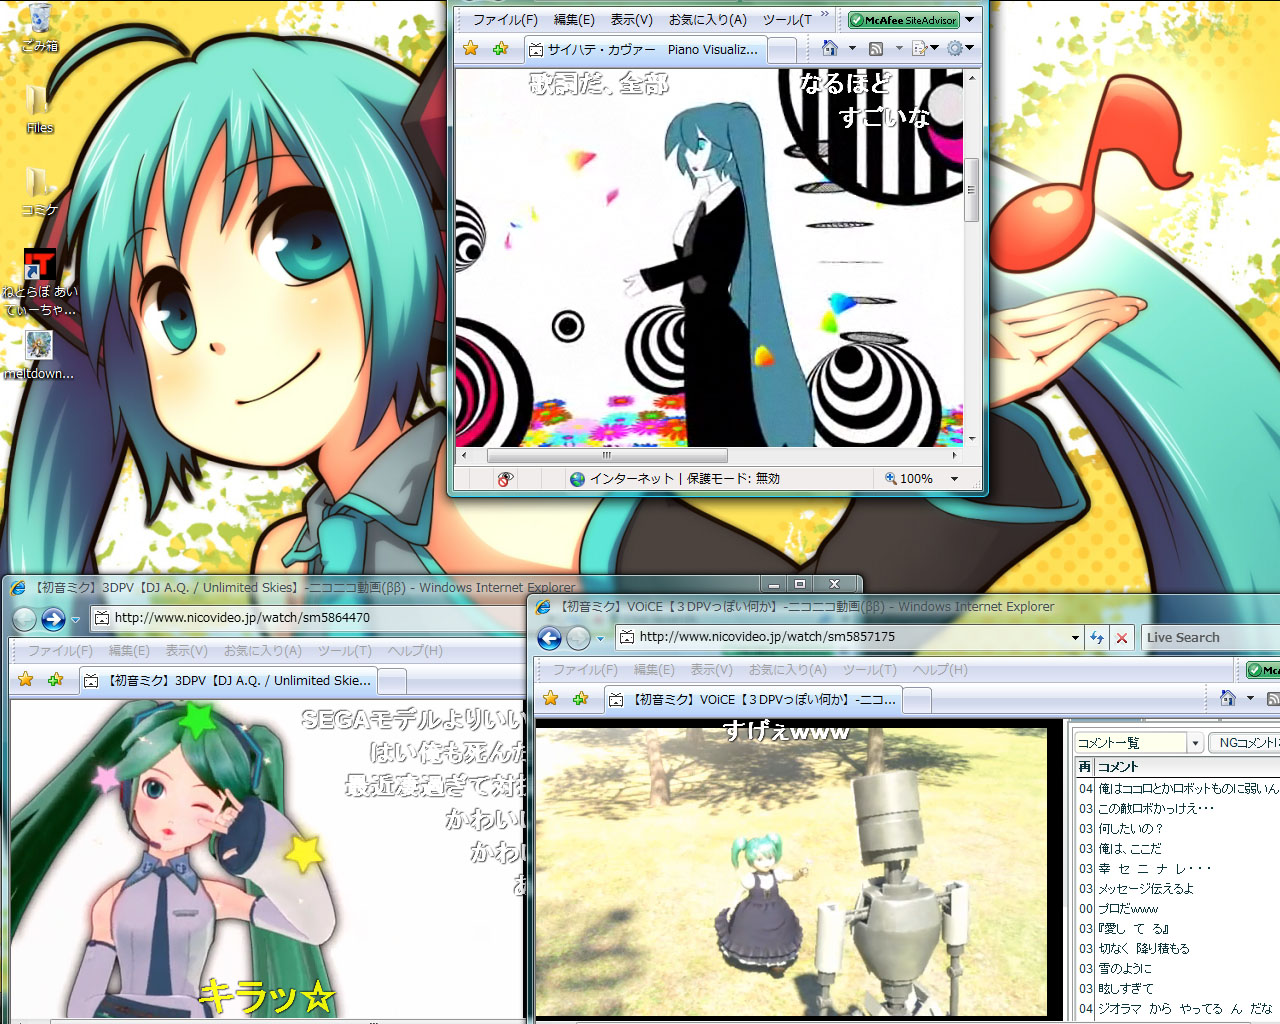Open Favorites Center star in VOiCE window
Image resolution: width=1280 pixels, height=1024 pixels.
point(550,699)
